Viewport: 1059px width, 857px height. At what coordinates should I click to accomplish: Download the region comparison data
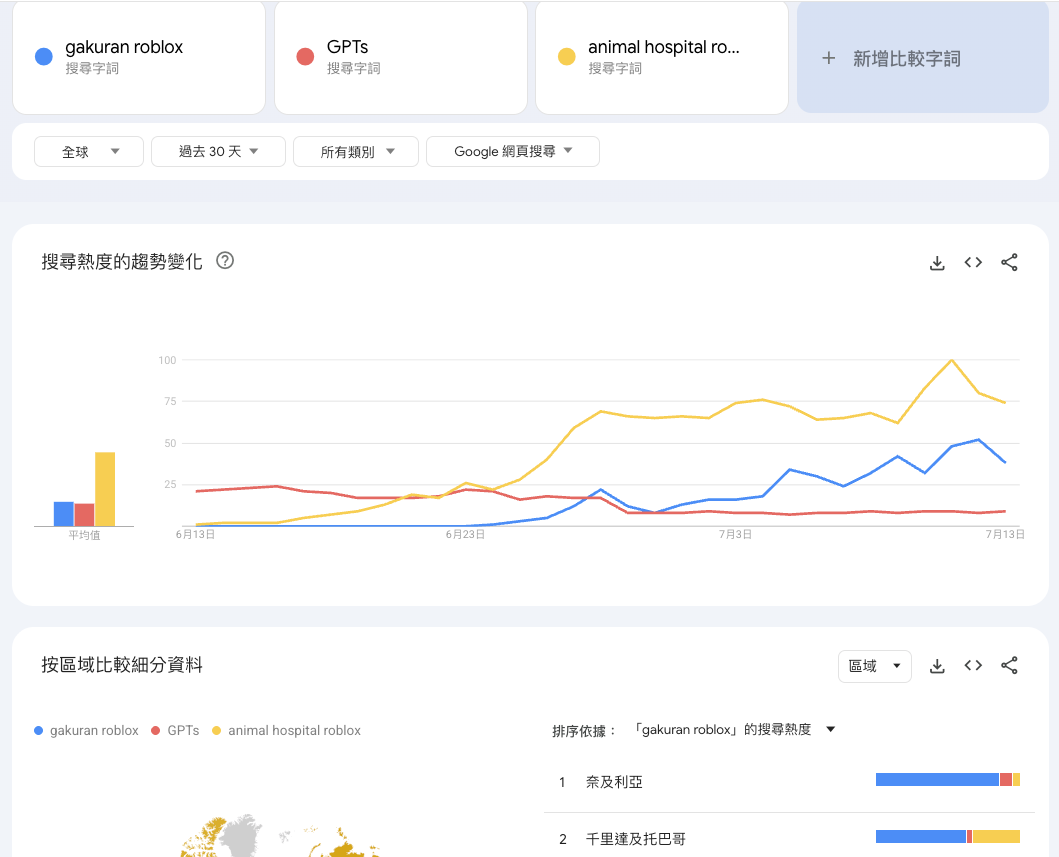(937, 666)
